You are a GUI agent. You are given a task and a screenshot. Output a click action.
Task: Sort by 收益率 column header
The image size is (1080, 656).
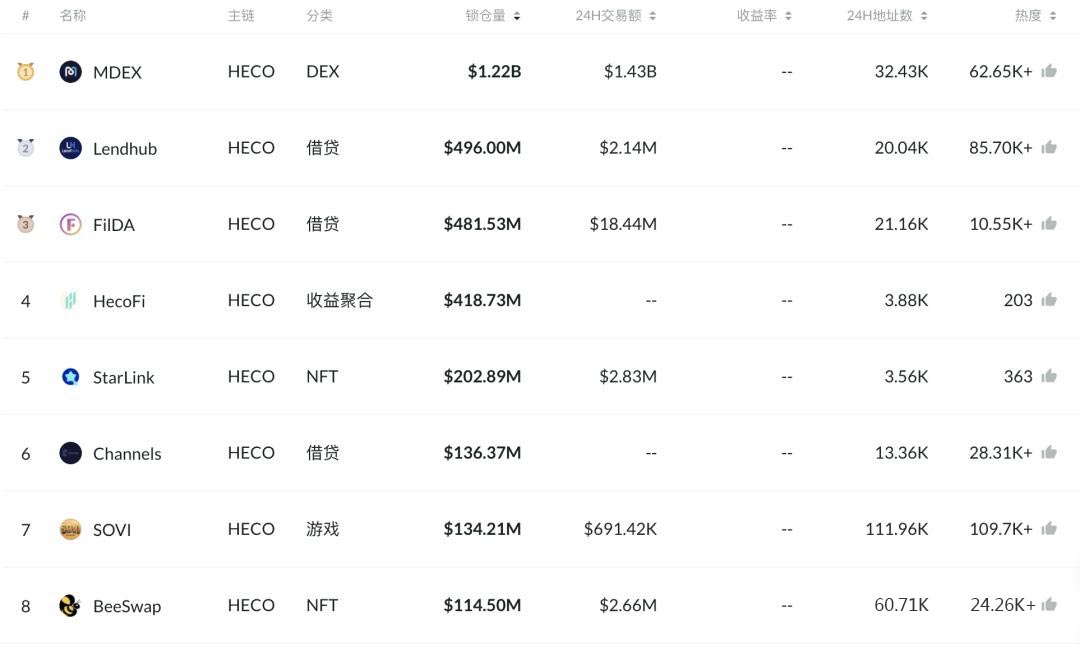pos(764,15)
